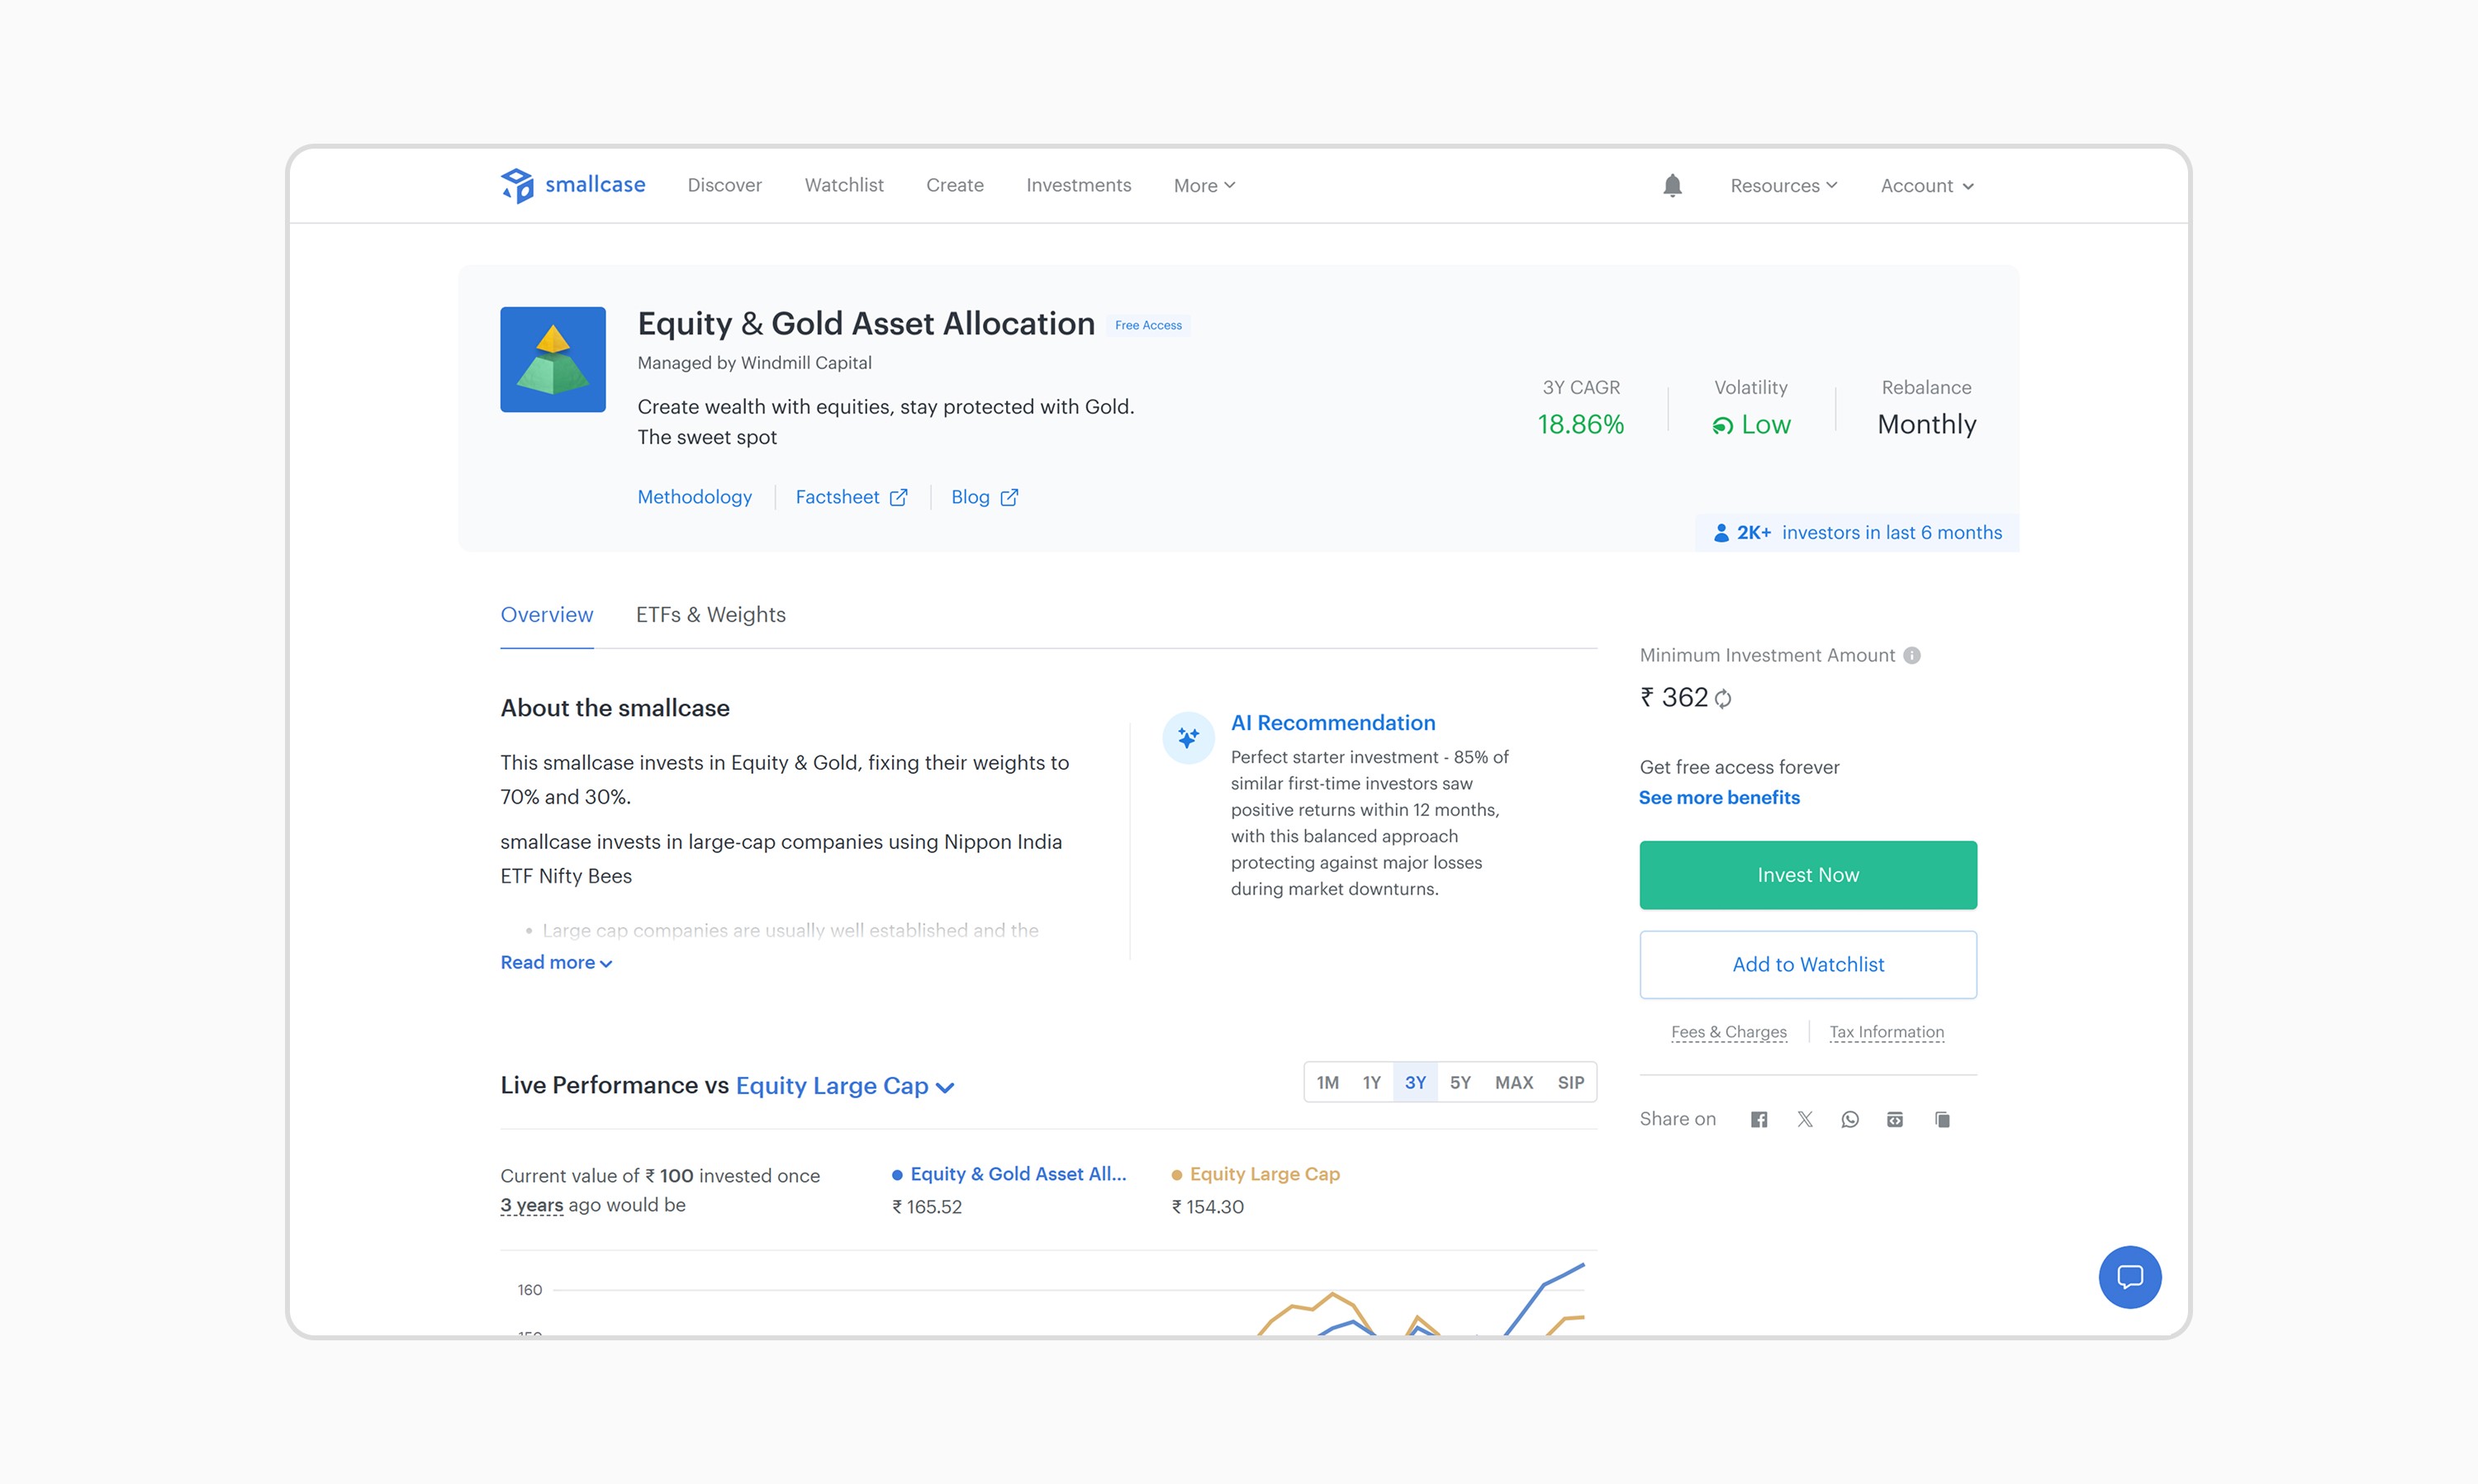
Task: Open the Factsheet link
Action: [851, 497]
